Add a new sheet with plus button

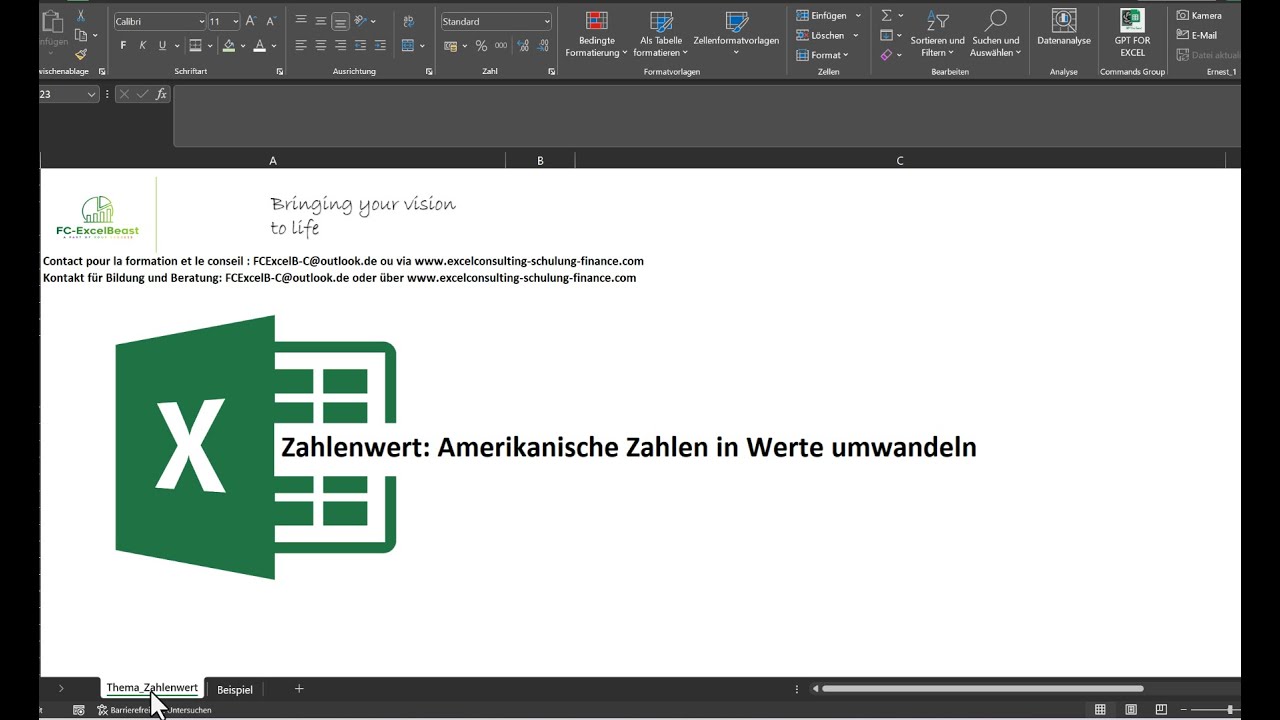(x=298, y=689)
